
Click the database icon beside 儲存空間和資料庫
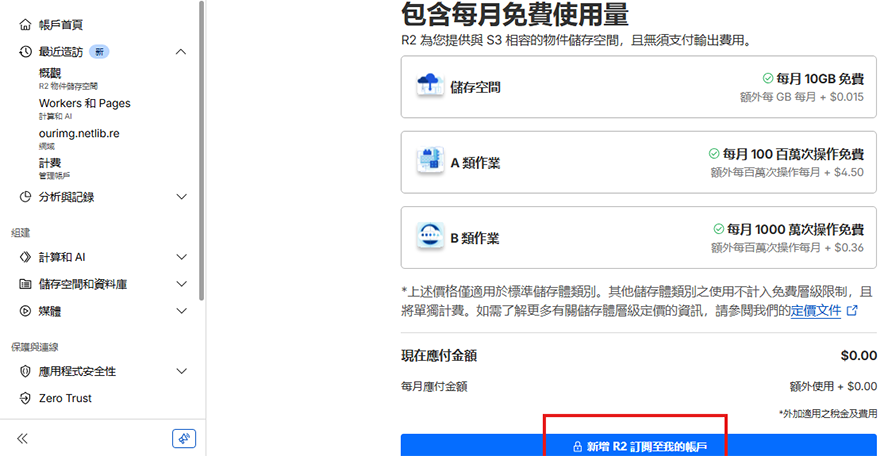(x=25, y=284)
